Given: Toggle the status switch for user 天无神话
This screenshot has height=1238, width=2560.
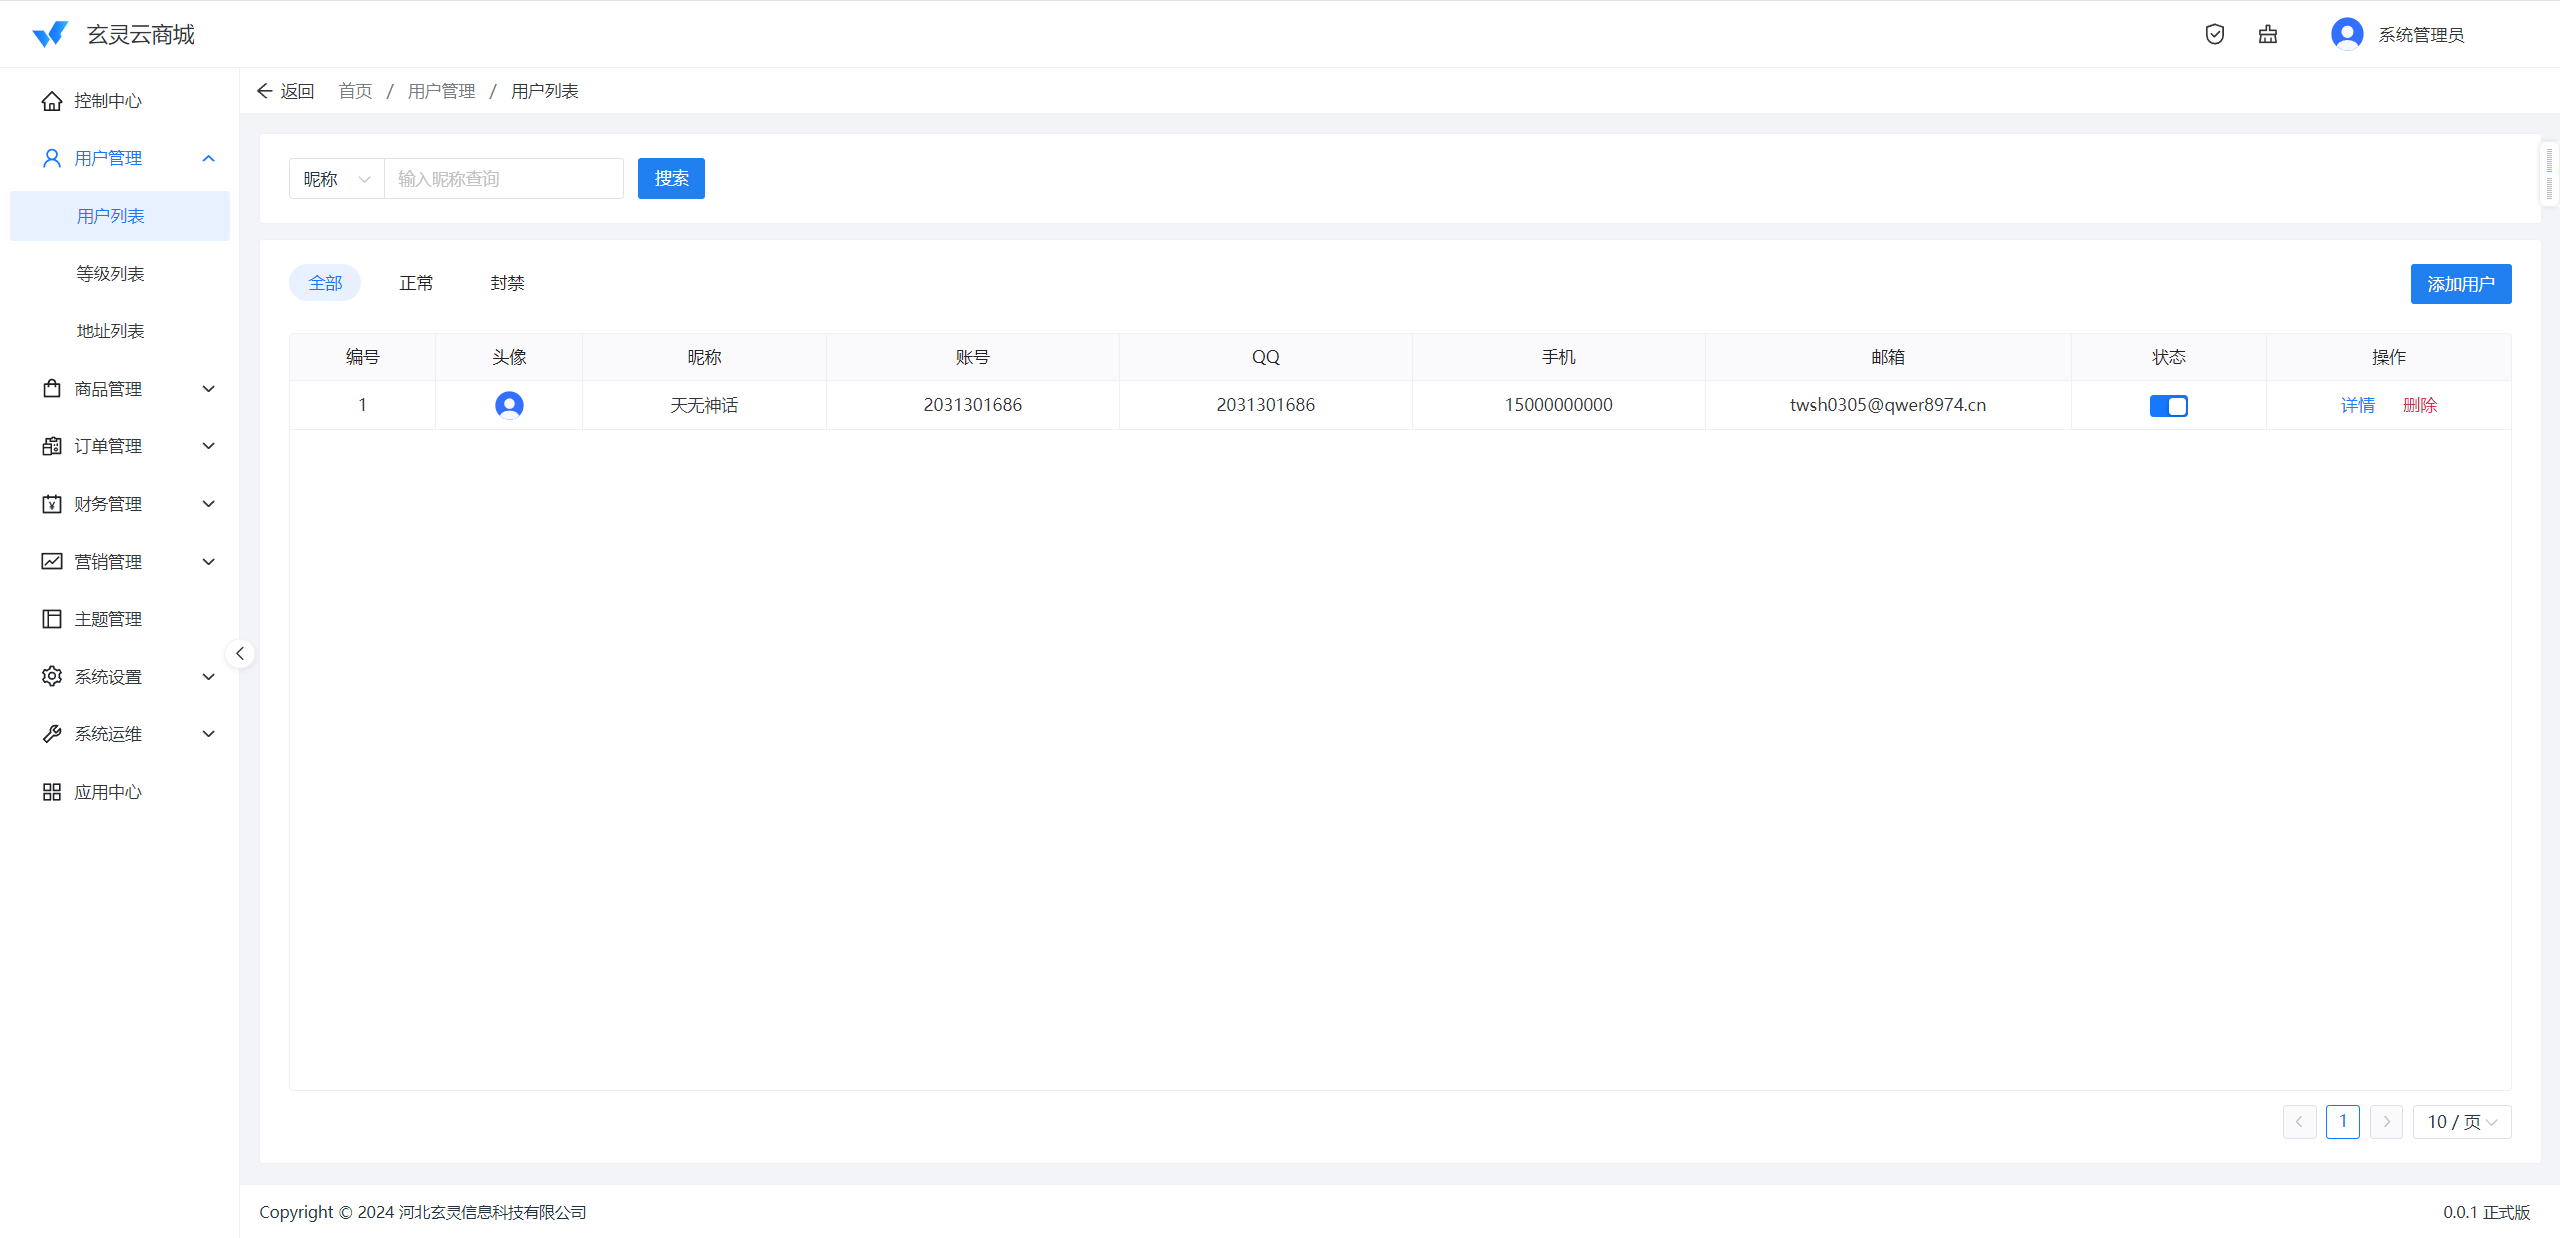Looking at the screenshot, I should tap(2168, 406).
